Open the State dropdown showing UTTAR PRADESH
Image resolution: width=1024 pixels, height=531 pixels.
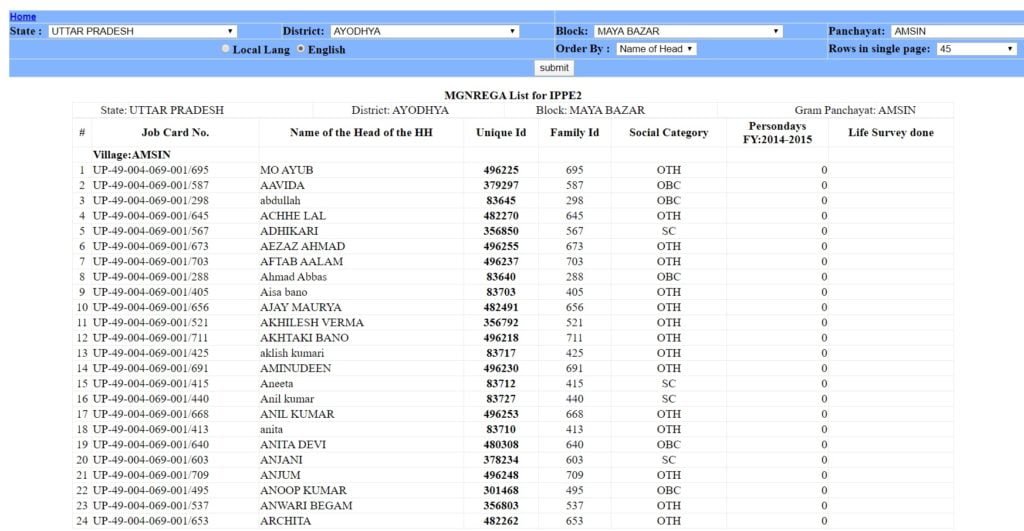click(x=142, y=31)
